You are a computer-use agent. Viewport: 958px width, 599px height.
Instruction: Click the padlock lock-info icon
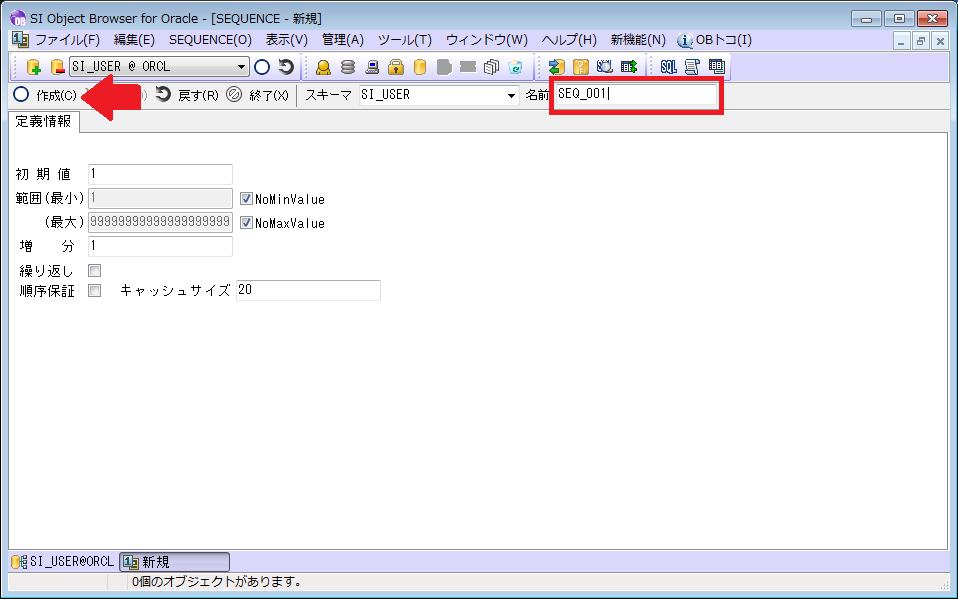point(395,67)
